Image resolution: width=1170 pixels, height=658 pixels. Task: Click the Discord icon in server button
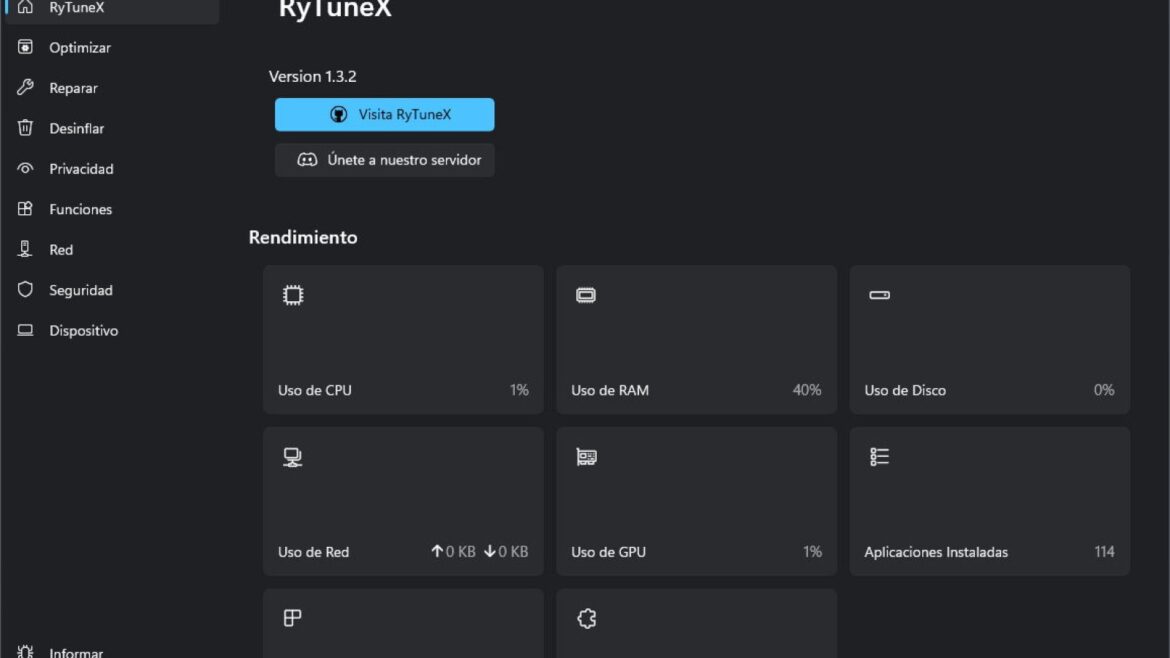(x=307, y=160)
